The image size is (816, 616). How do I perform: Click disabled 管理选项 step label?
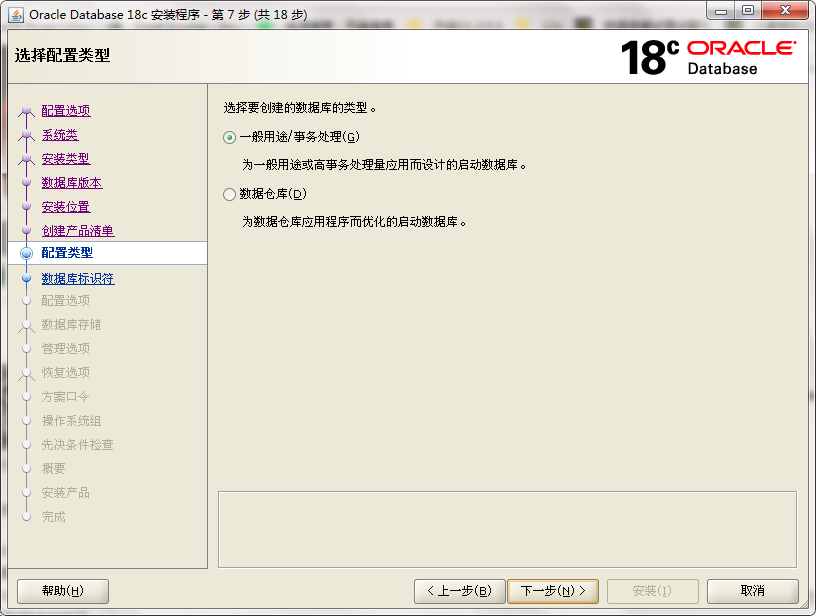pyautogui.click(x=66, y=349)
